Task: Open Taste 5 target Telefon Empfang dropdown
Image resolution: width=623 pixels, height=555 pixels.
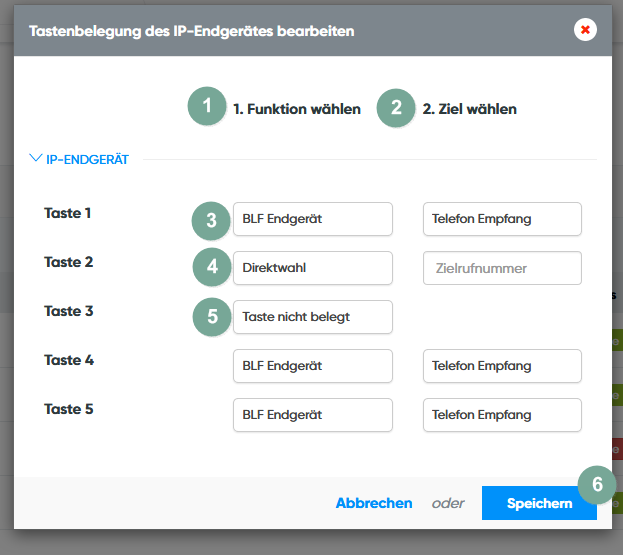Action: (502, 415)
